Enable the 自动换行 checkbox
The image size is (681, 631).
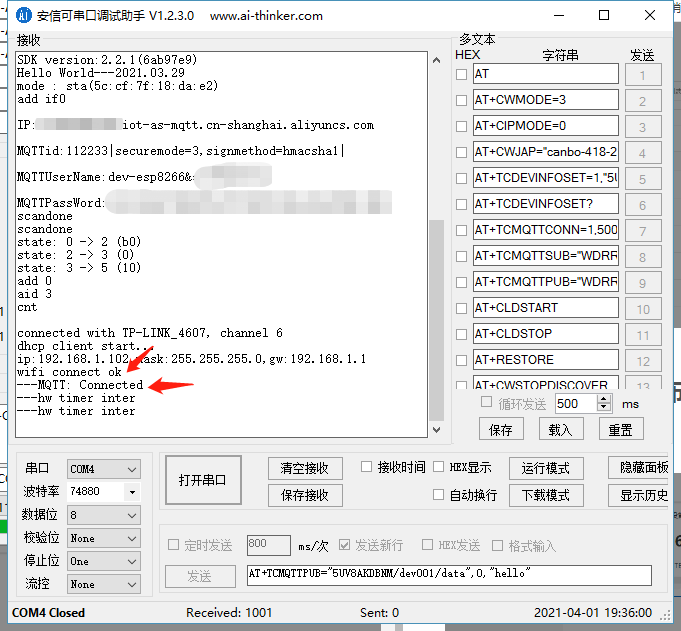(x=439, y=495)
